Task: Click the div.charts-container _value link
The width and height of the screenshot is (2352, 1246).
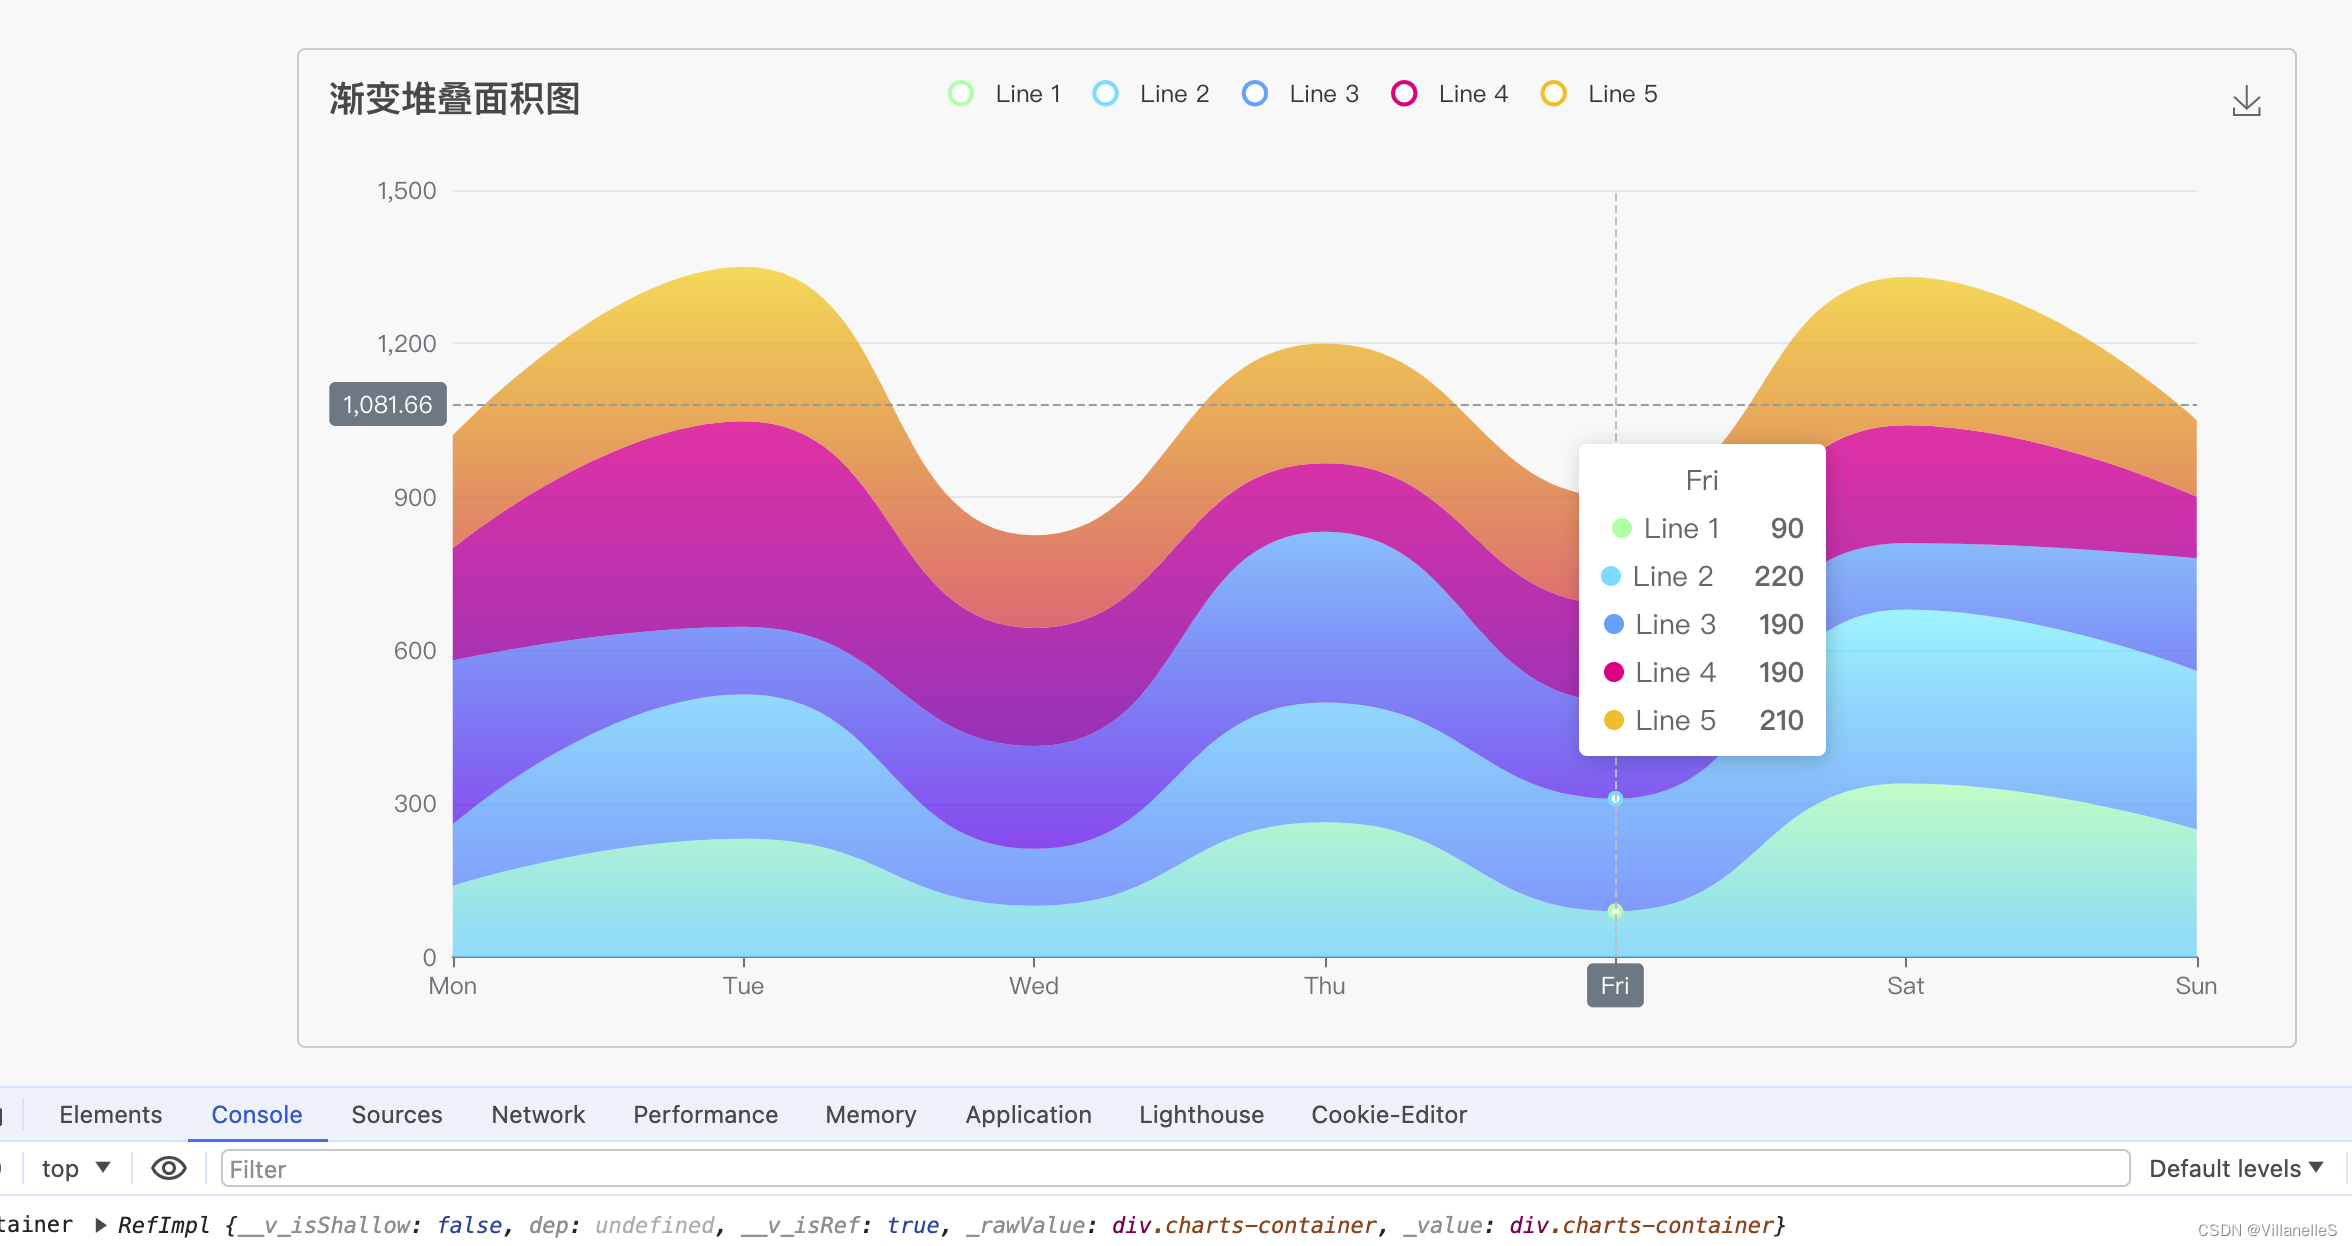Action: [1642, 1225]
